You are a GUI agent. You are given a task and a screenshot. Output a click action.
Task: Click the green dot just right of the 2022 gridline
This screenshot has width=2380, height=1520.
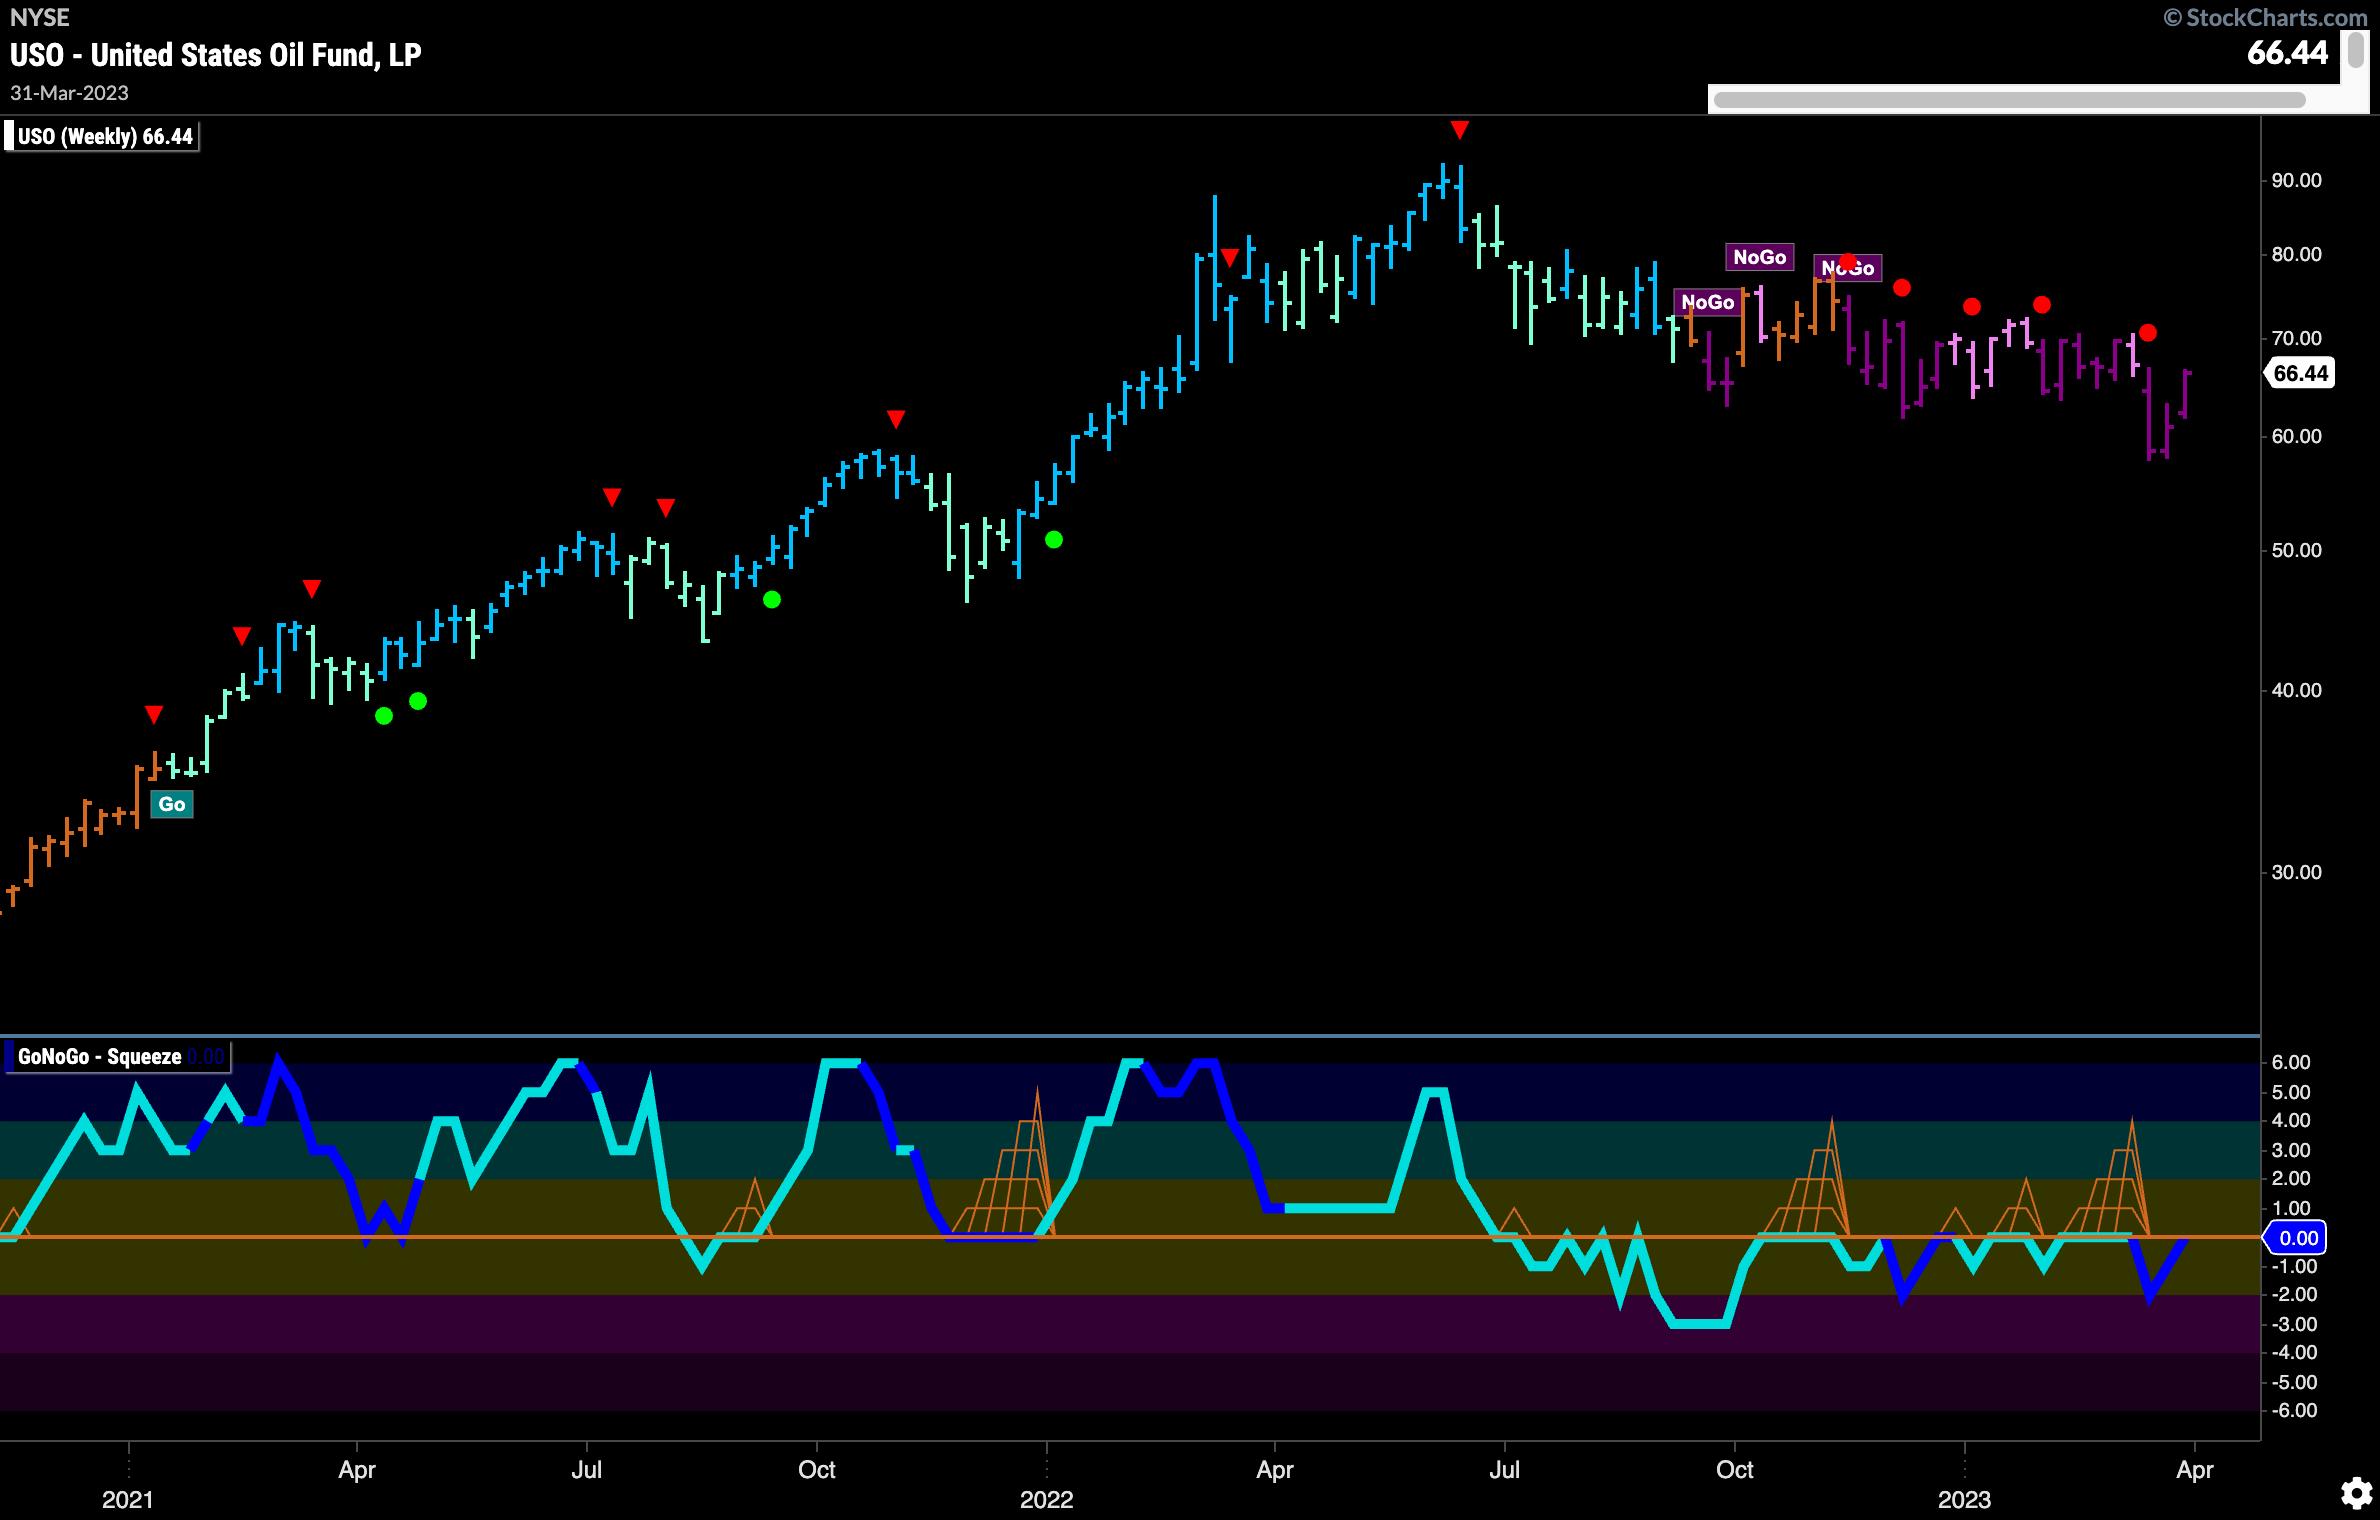[x=1053, y=540]
